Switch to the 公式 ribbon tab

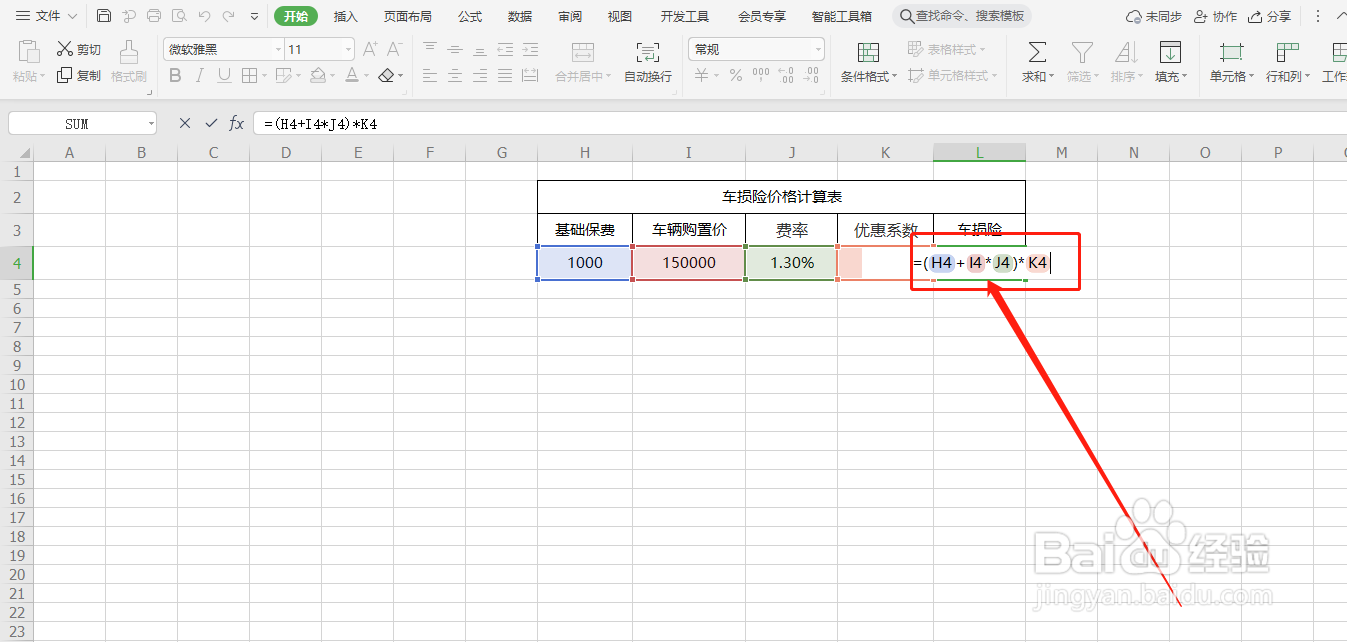pyautogui.click(x=469, y=15)
